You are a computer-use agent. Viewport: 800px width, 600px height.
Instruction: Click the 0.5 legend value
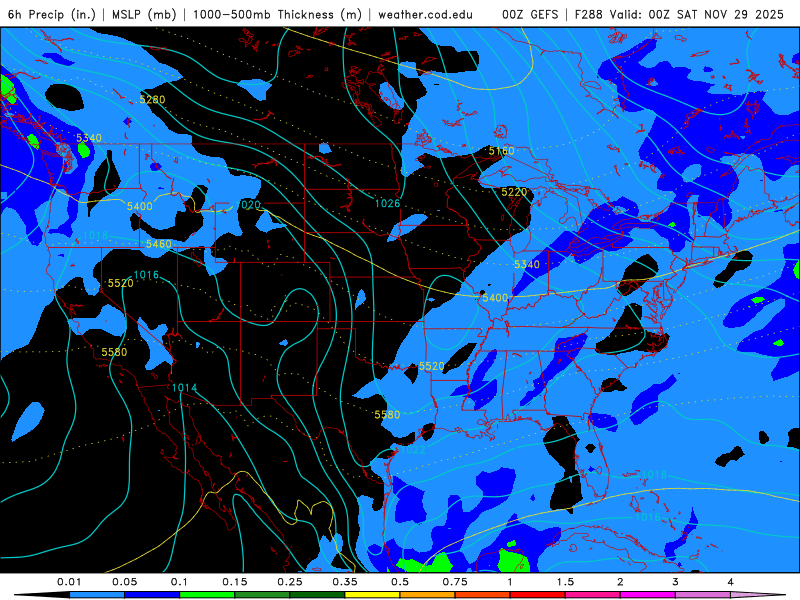pyautogui.click(x=400, y=582)
